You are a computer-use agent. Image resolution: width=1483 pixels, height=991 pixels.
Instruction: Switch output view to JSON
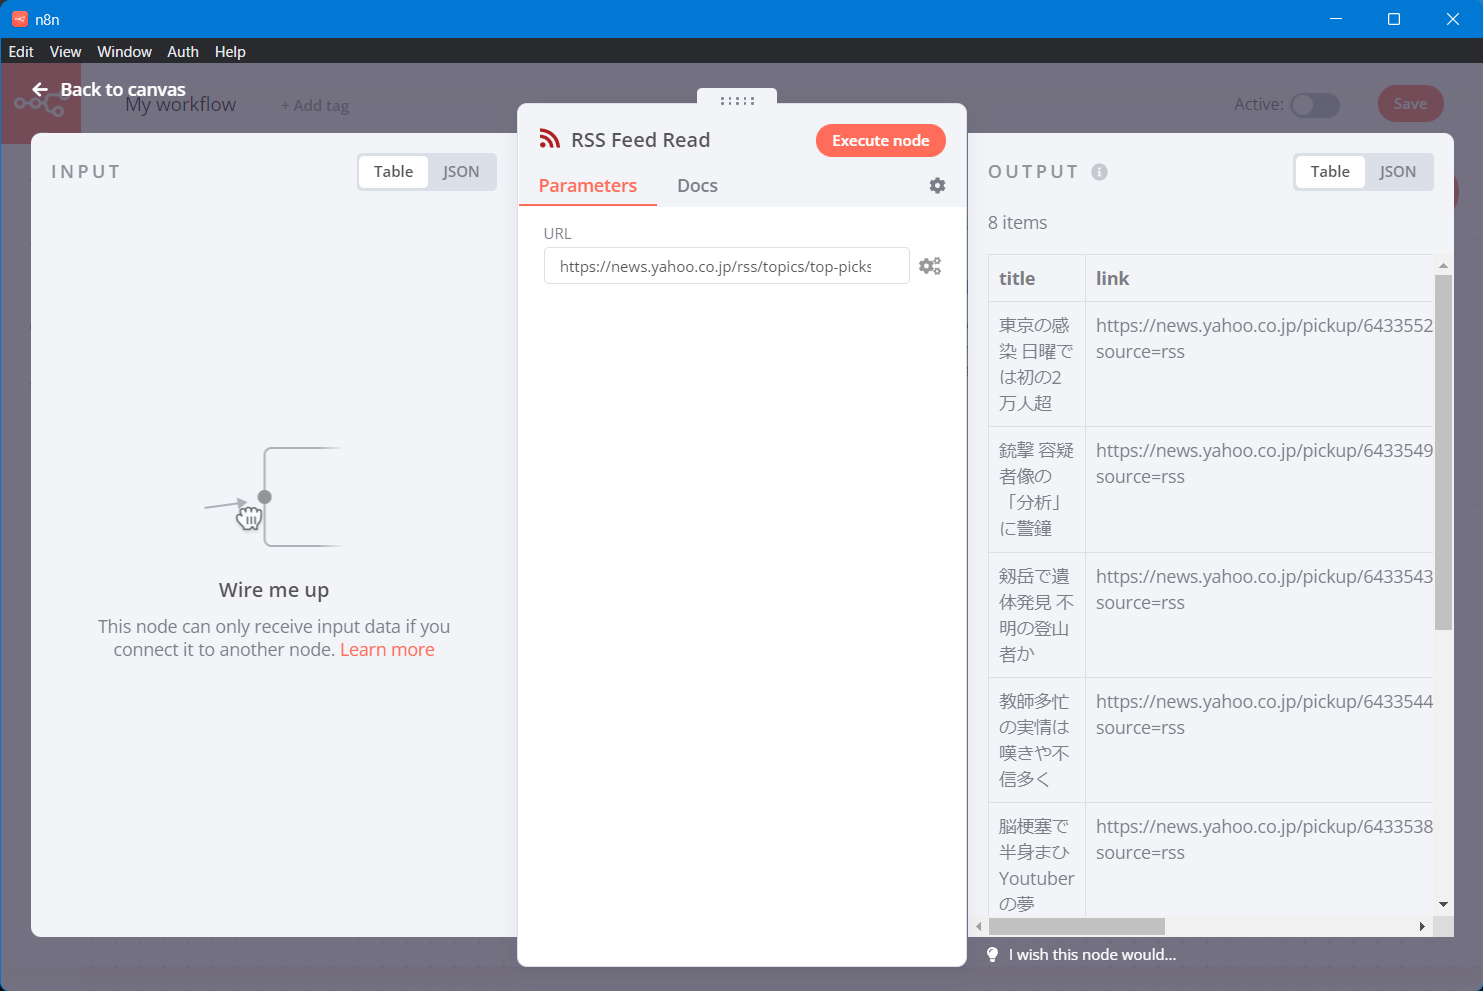tap(1397, 172)
